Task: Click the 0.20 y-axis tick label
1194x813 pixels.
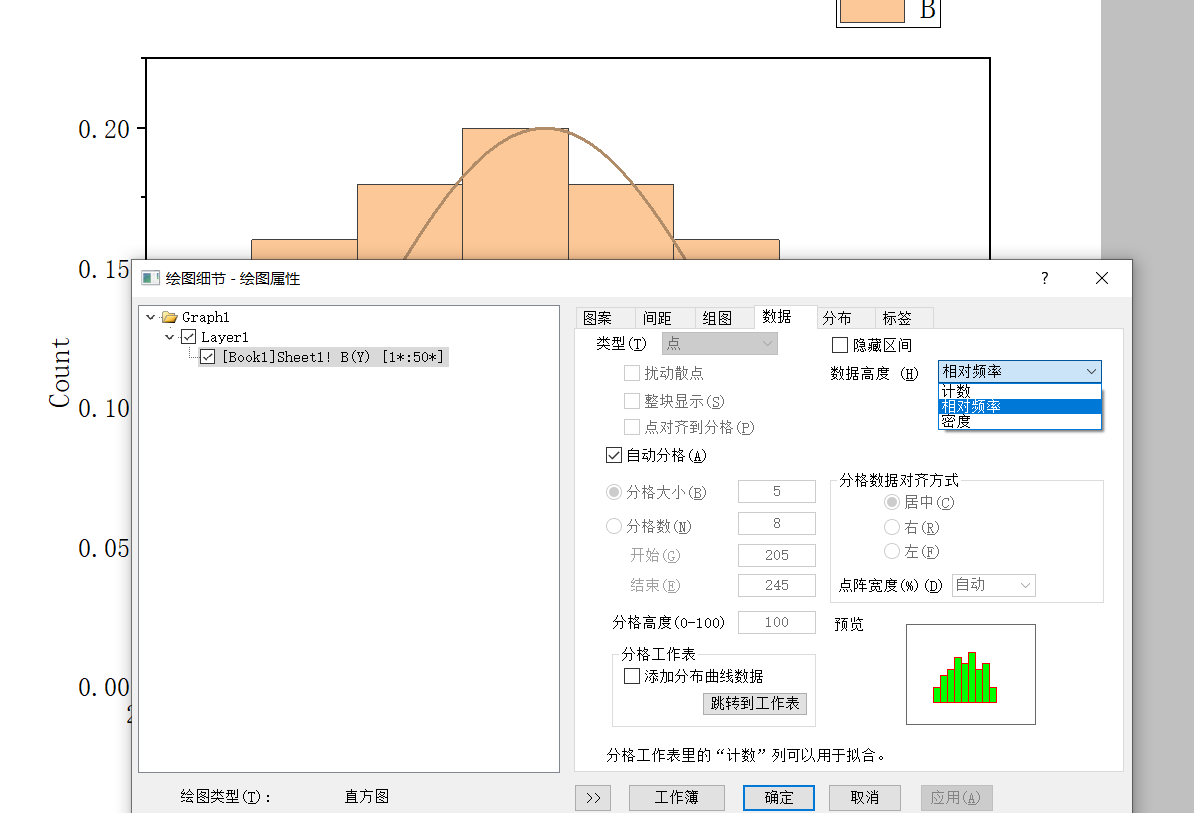Action: [x=104, y=129]
